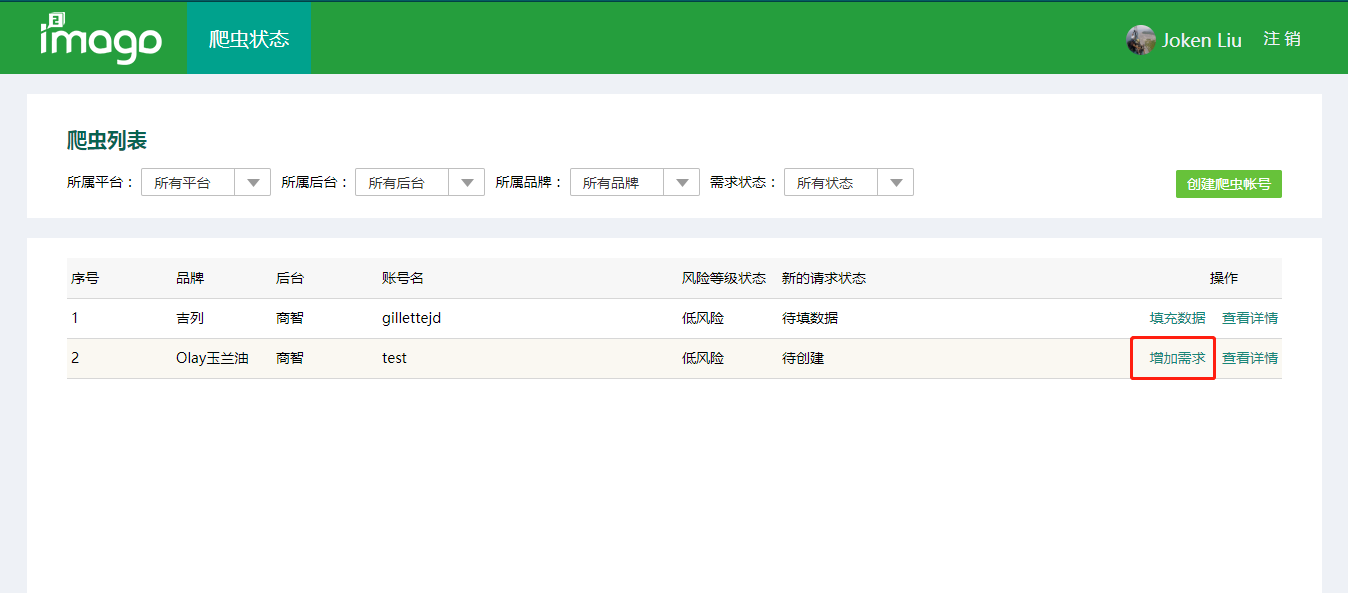This screenshot has height=593, width=1348.
Task: Click the 所属平台 label
Action: (x=100, y=183)
